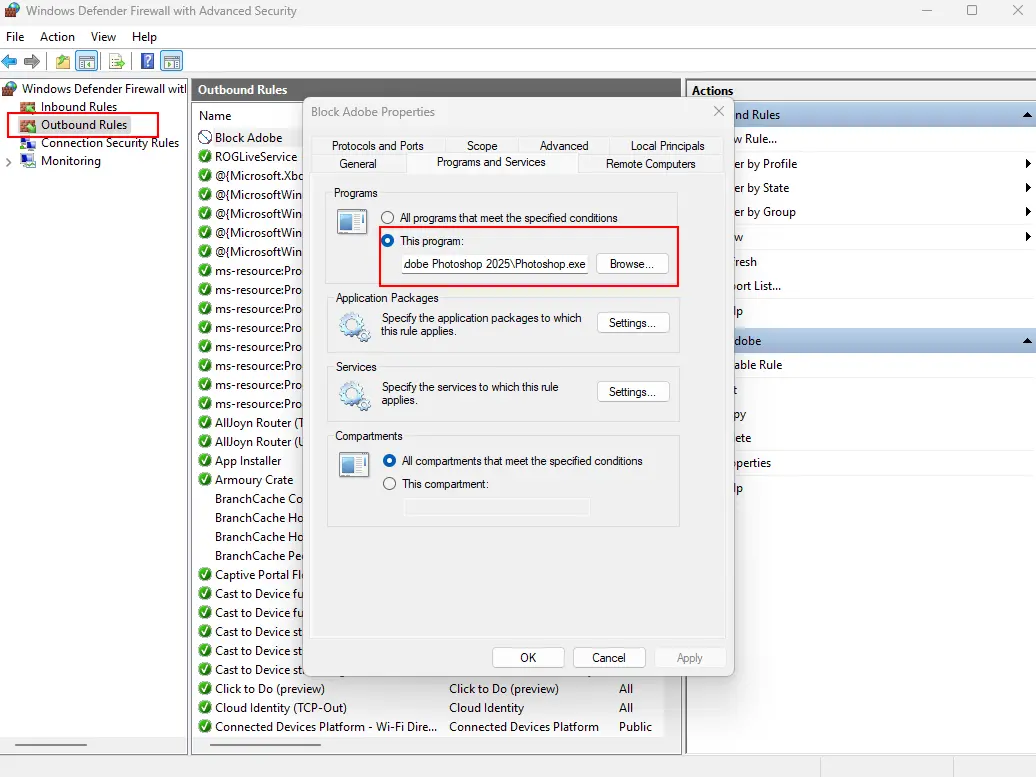Click the Browse button next to Photoshop.exe path
This screenshot has width=1036, height=777.
[631, 264]
